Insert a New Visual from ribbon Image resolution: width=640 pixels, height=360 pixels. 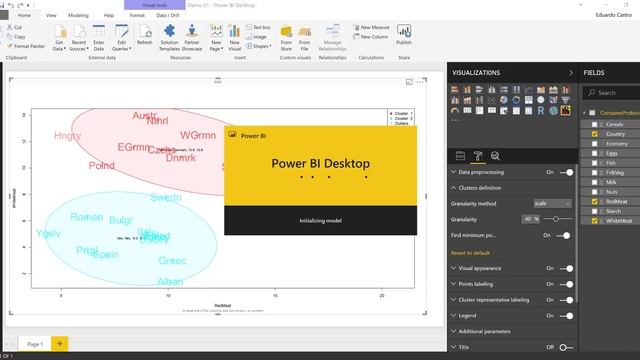(x=234, y=38)
